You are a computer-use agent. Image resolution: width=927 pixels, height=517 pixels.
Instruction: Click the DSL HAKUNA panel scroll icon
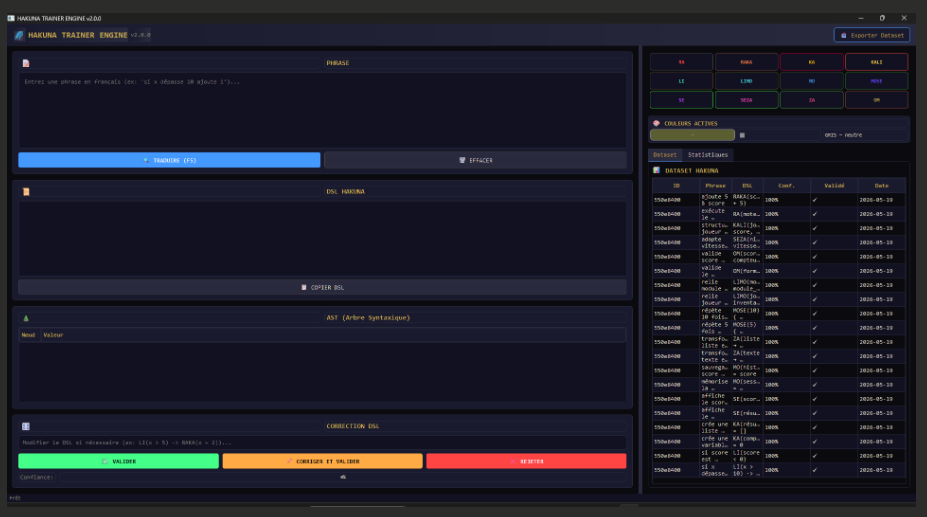[26, 192]
